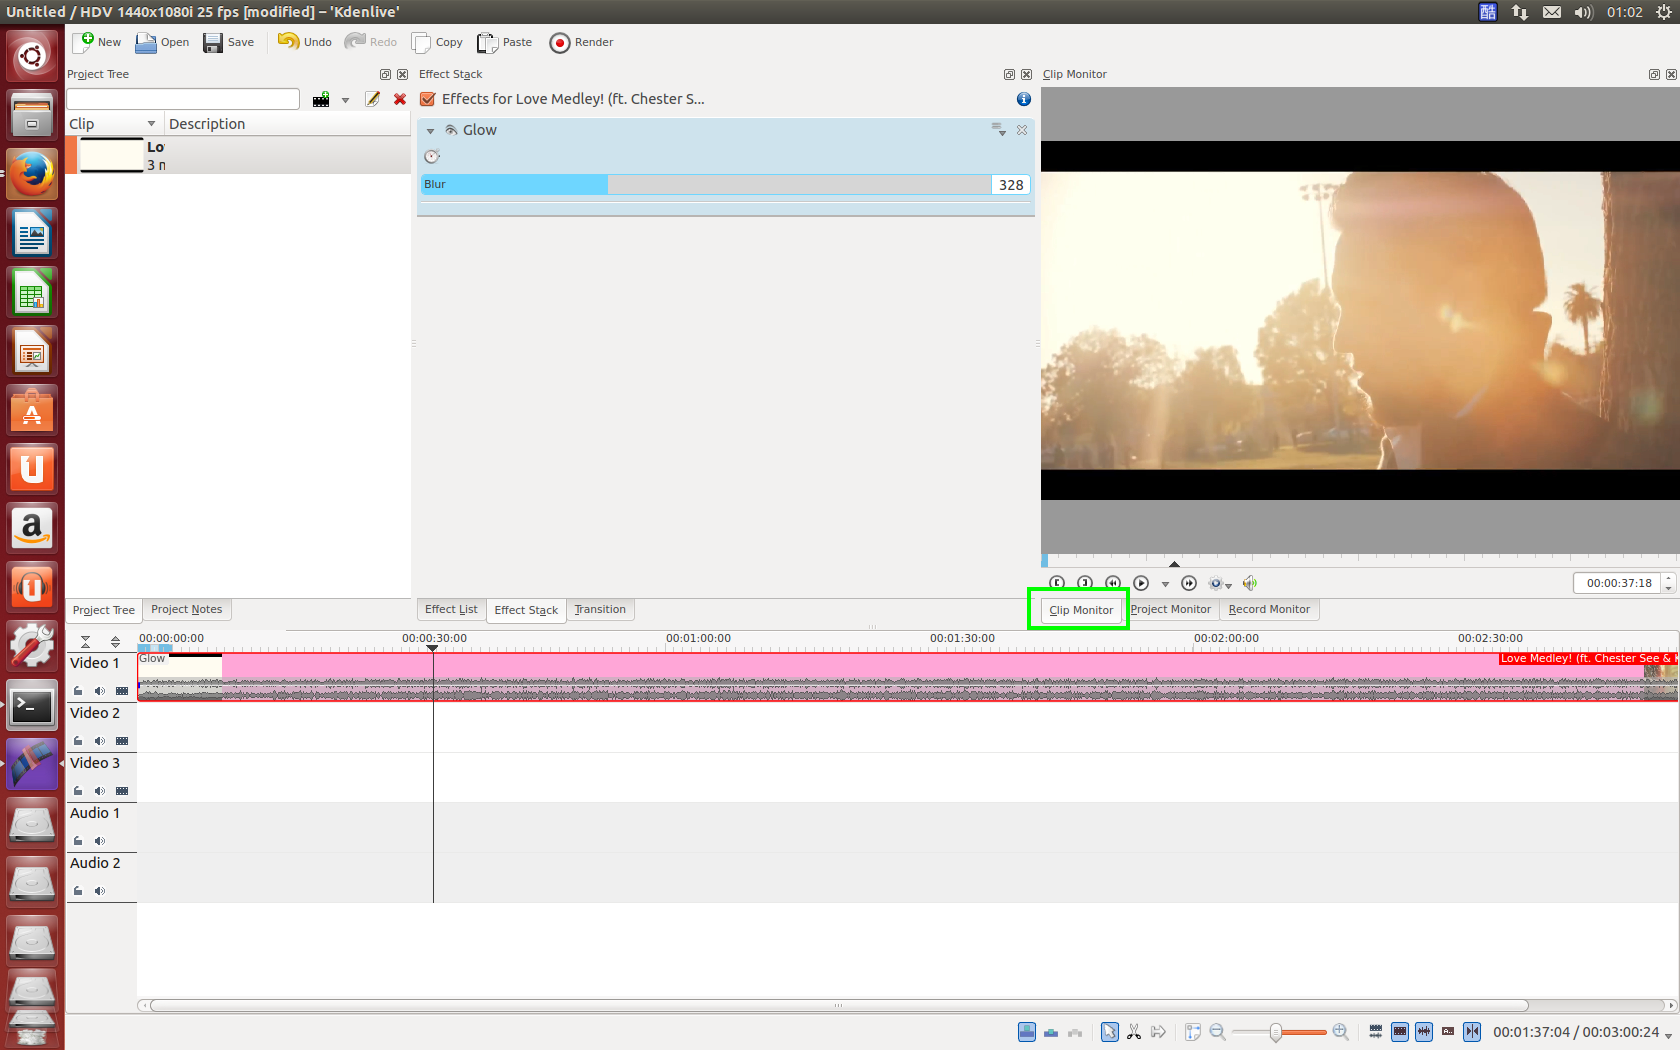Screen dimensions: 1680x1050
Task: Zoom out the timeline with magnifier minus
Action: tap(1217, 1032)
